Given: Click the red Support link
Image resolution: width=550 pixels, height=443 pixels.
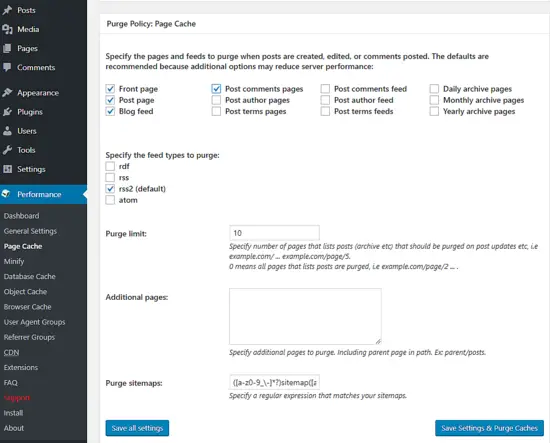Looking at the screenshot, I should point(16,398).
